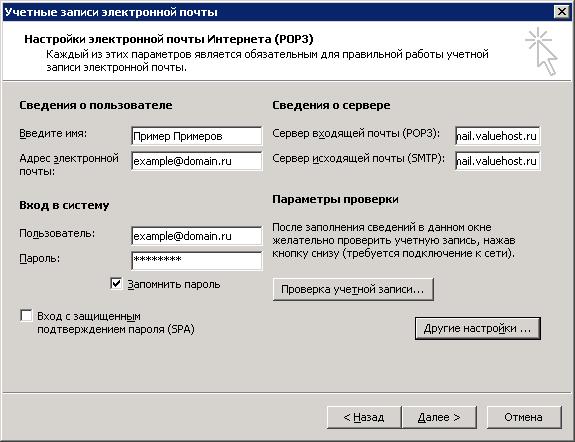This screenshot has width=575, height=442.
Task: Proceed with 'Далее >' button
Action: point(439,417)
